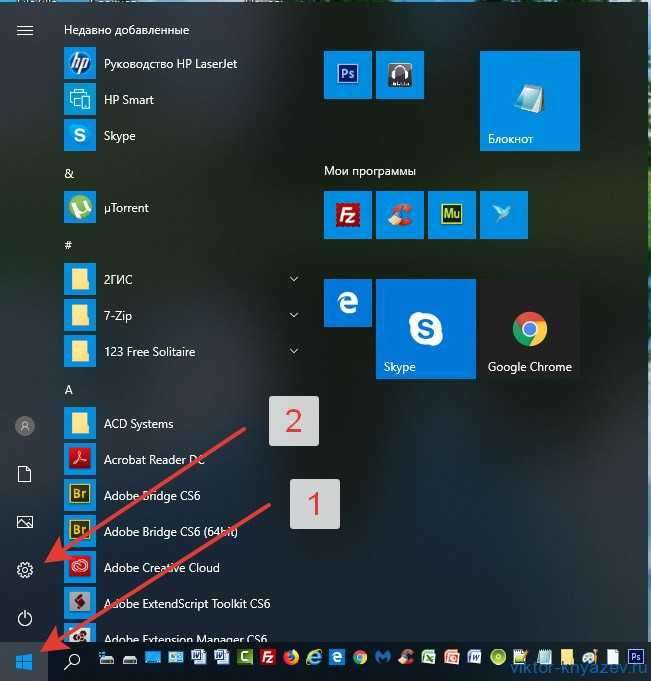Viewport: 651px width, 681px height.
Task: Open the Google Chrome tile
Action: (529, 329)
